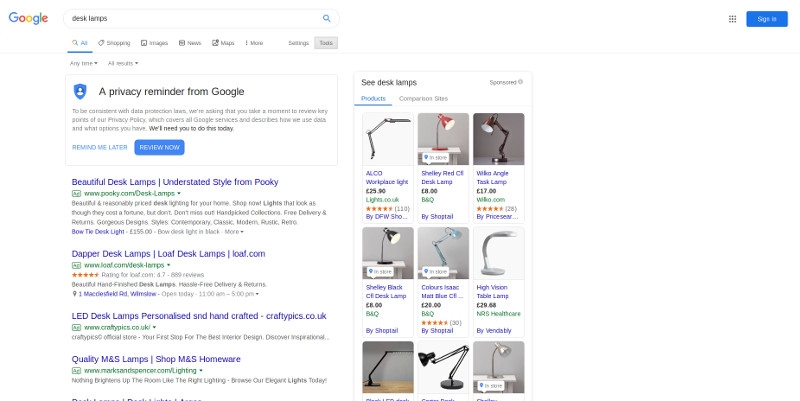Select the Comparison Sites tab
This screenshot has height=401, width=800.
tap(423, 98)
